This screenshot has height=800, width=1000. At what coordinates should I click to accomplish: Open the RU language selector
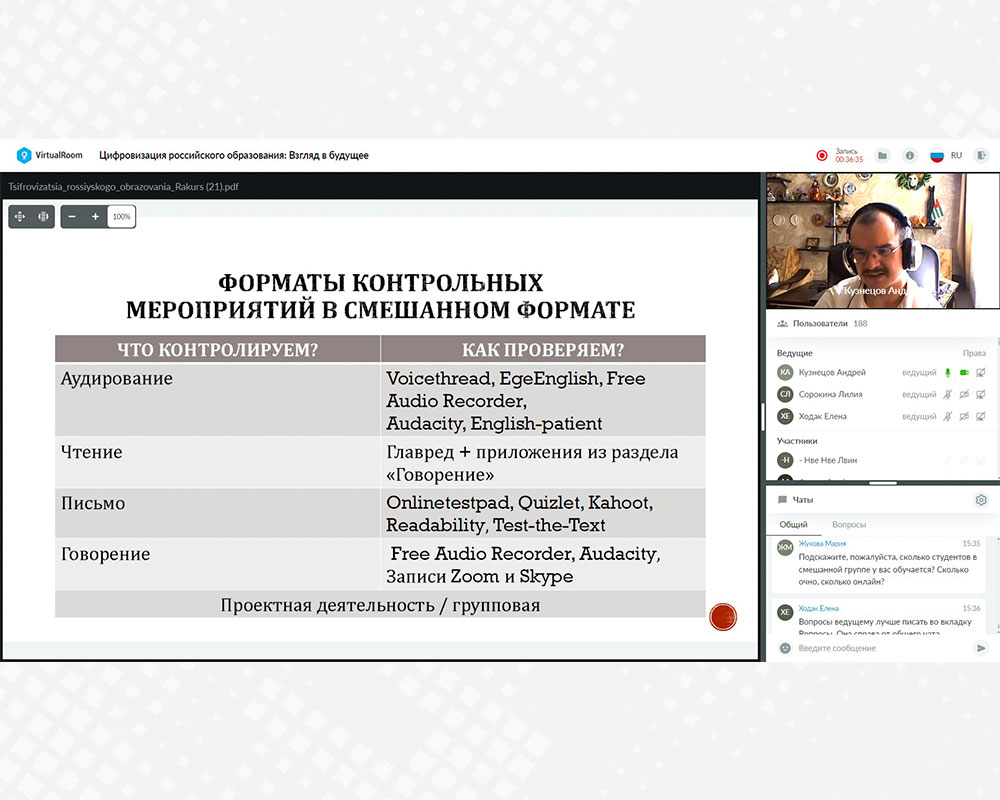coord(946,155)
